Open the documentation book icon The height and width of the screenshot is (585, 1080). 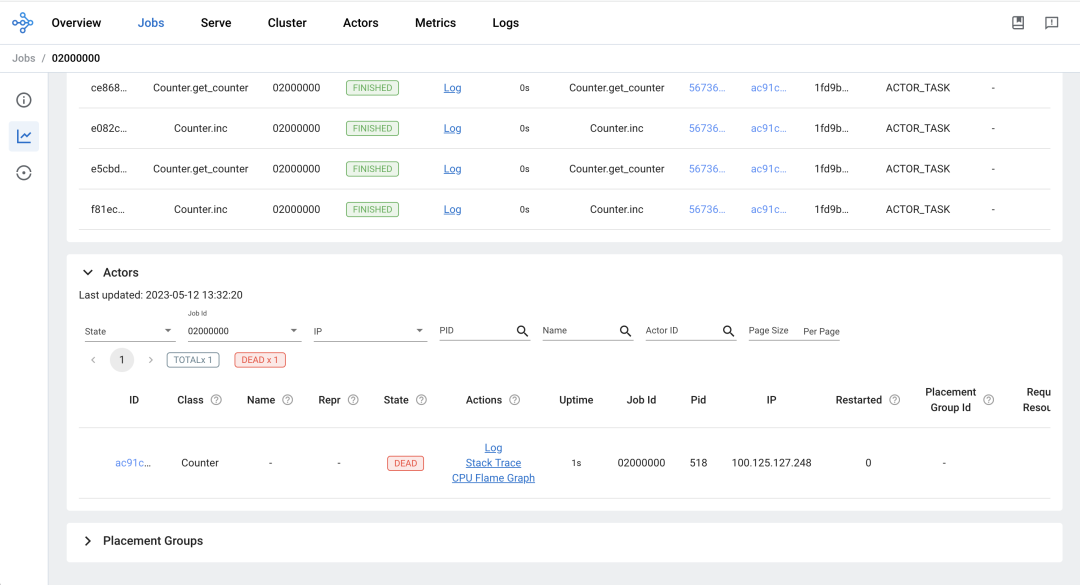[1018, 23]
